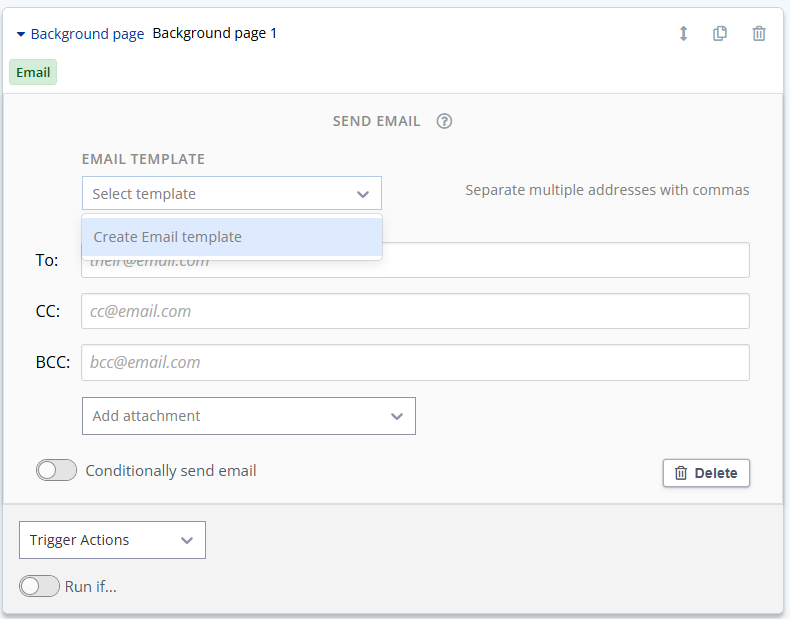Screen dimensions: 790x619
Task: Click the chevron in Add attachment box
Action: [397, 417]
